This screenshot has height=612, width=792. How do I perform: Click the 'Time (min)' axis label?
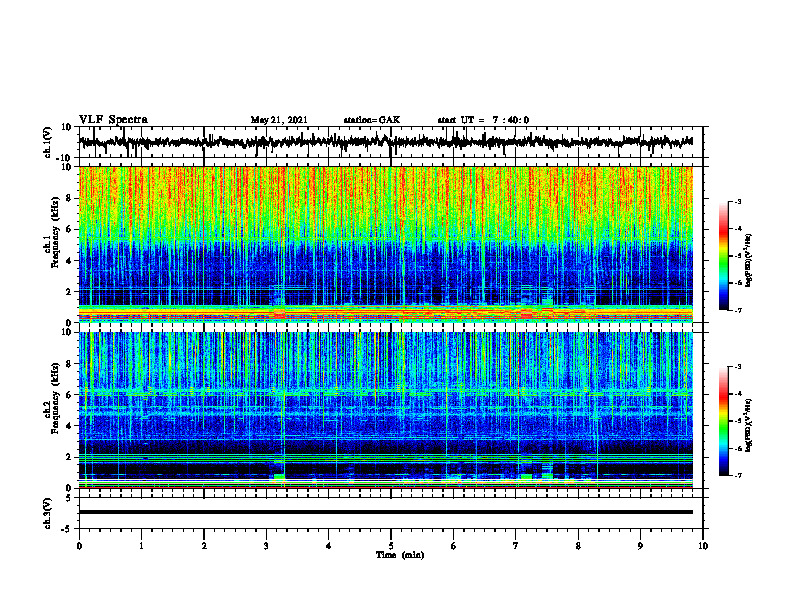tap(400, 555)
